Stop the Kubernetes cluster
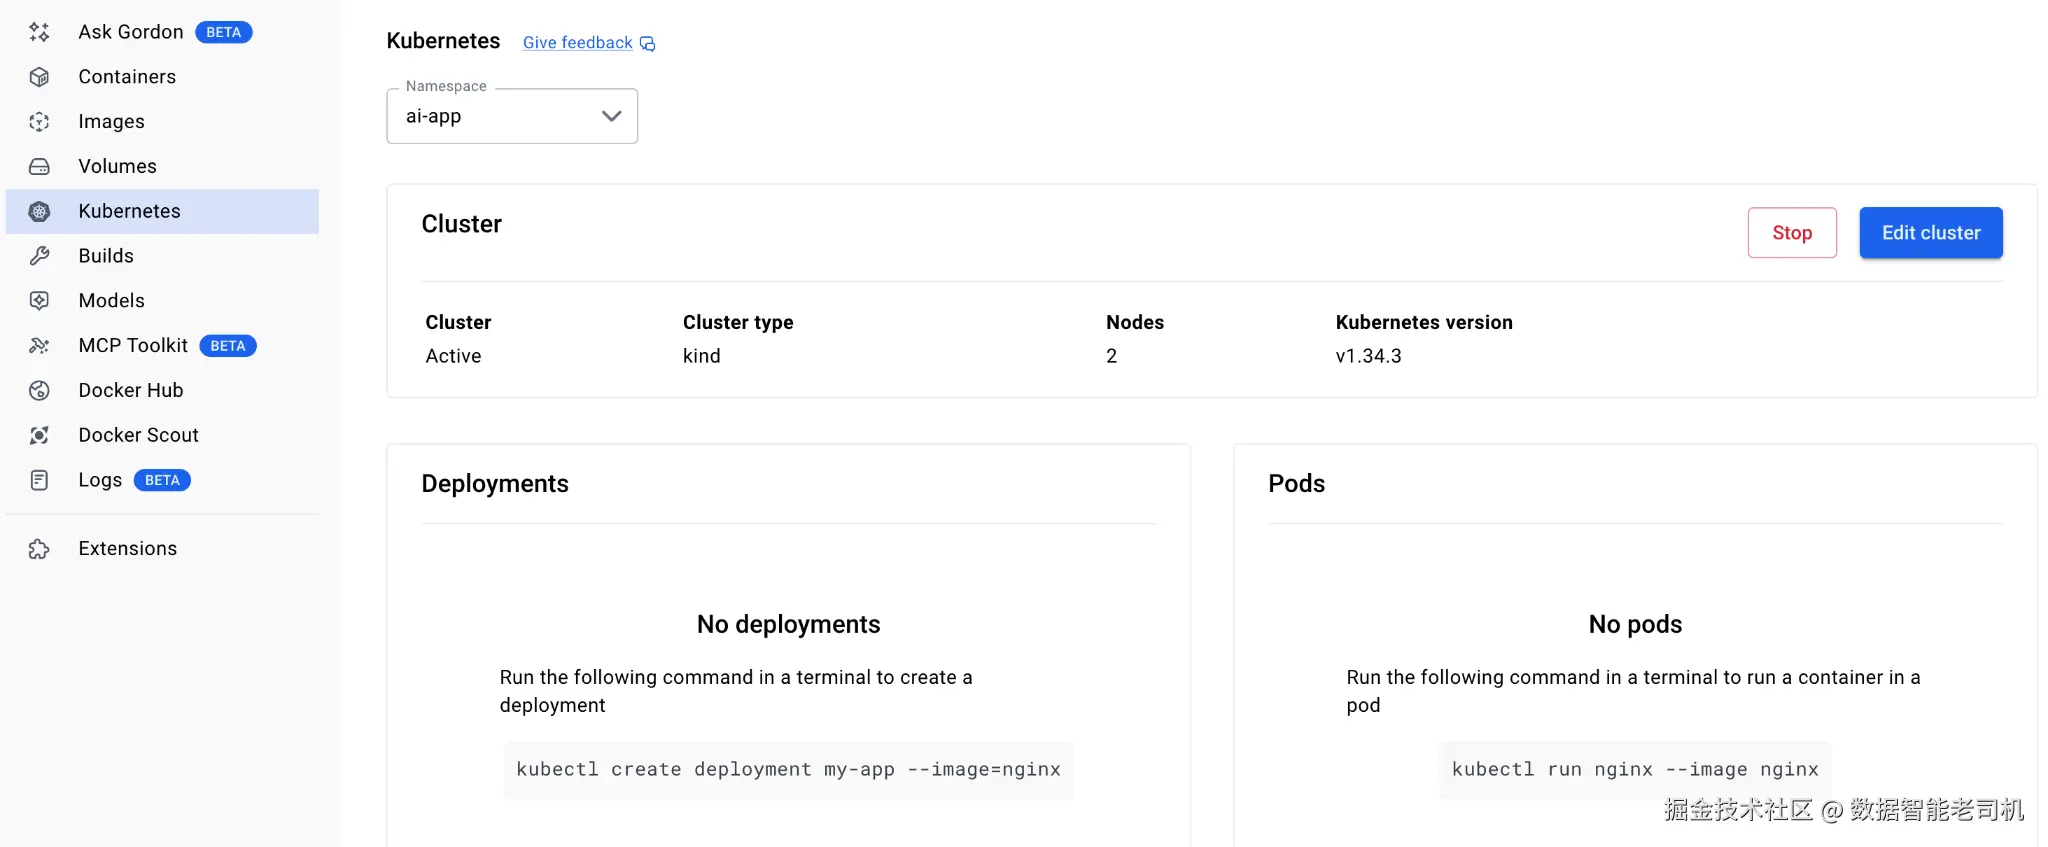 (x=1792, y=233)
